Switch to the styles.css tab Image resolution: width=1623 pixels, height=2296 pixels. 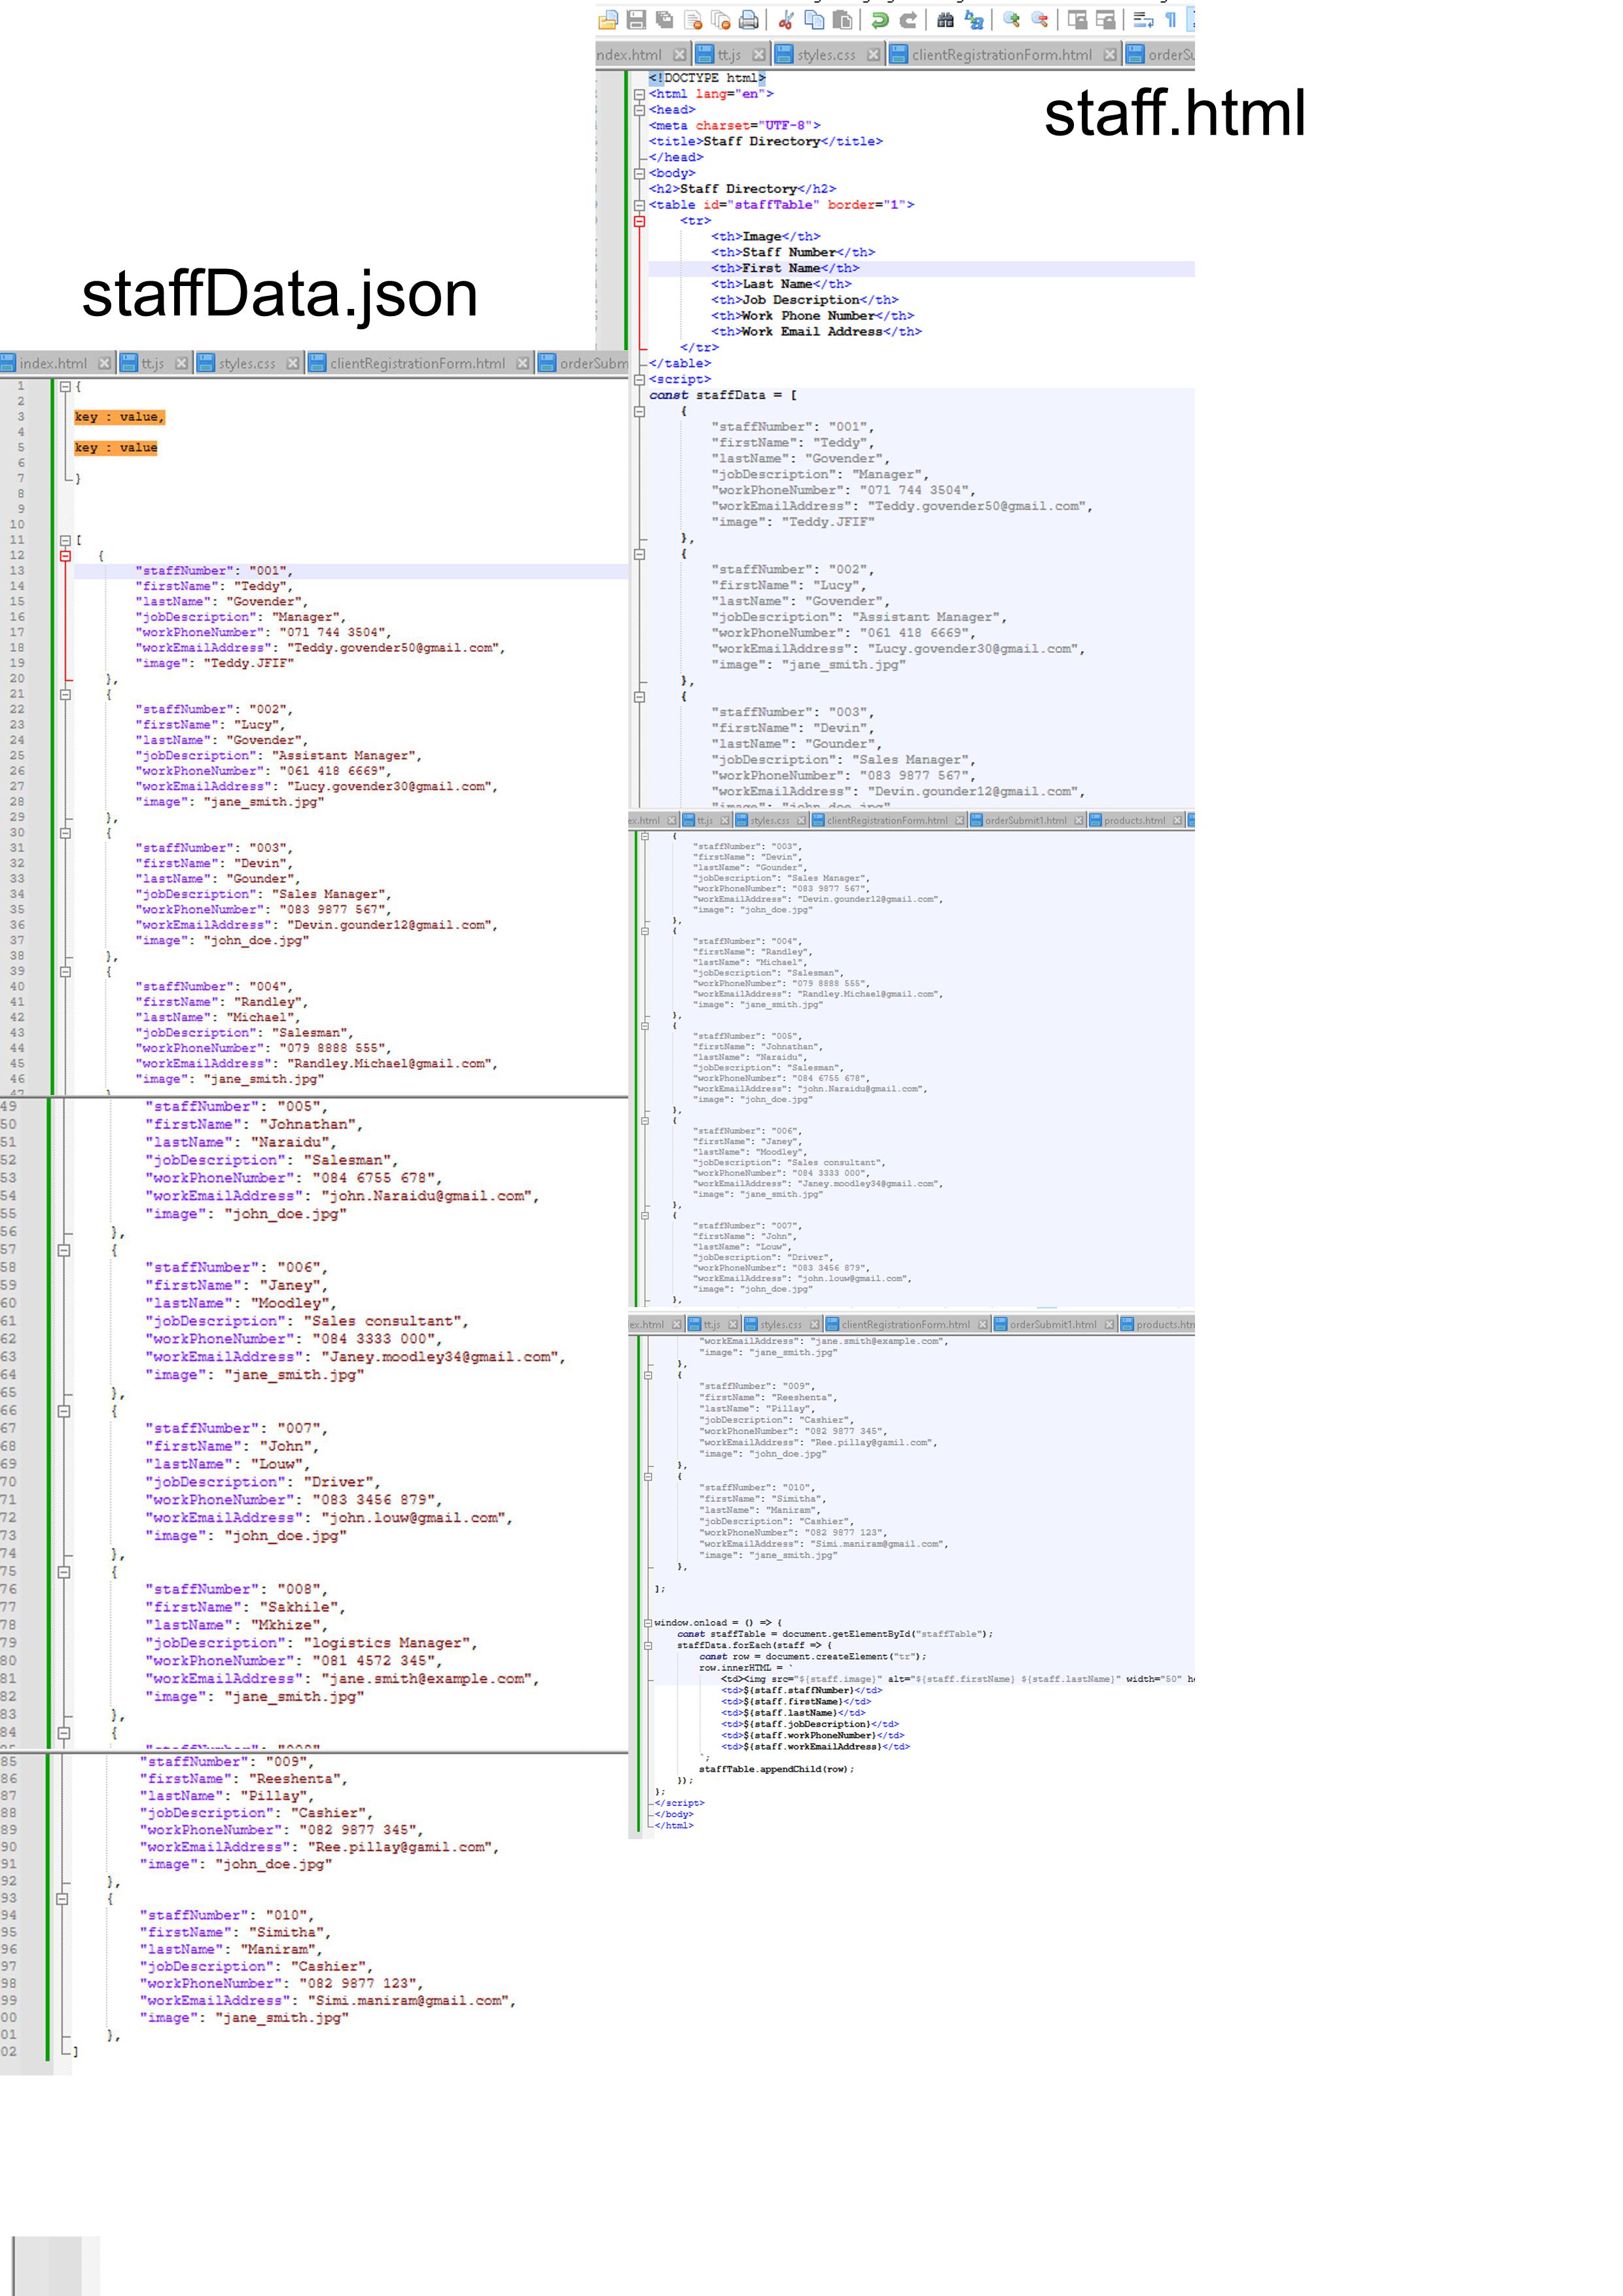pos(827,56)
